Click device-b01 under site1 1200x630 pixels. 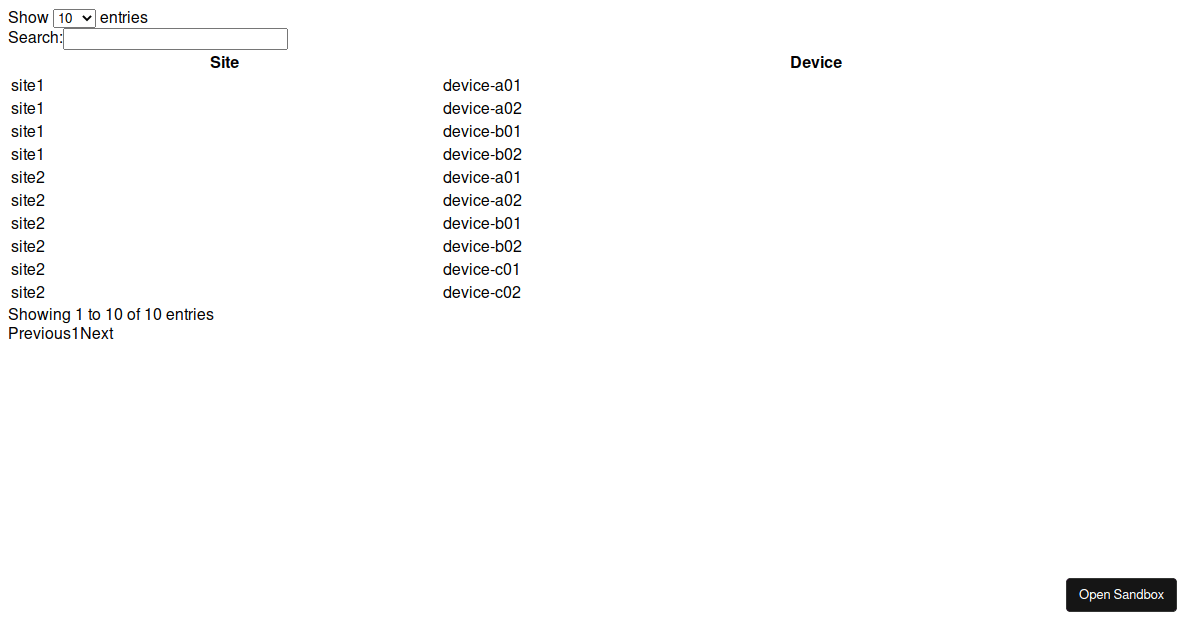coord(482,132)
